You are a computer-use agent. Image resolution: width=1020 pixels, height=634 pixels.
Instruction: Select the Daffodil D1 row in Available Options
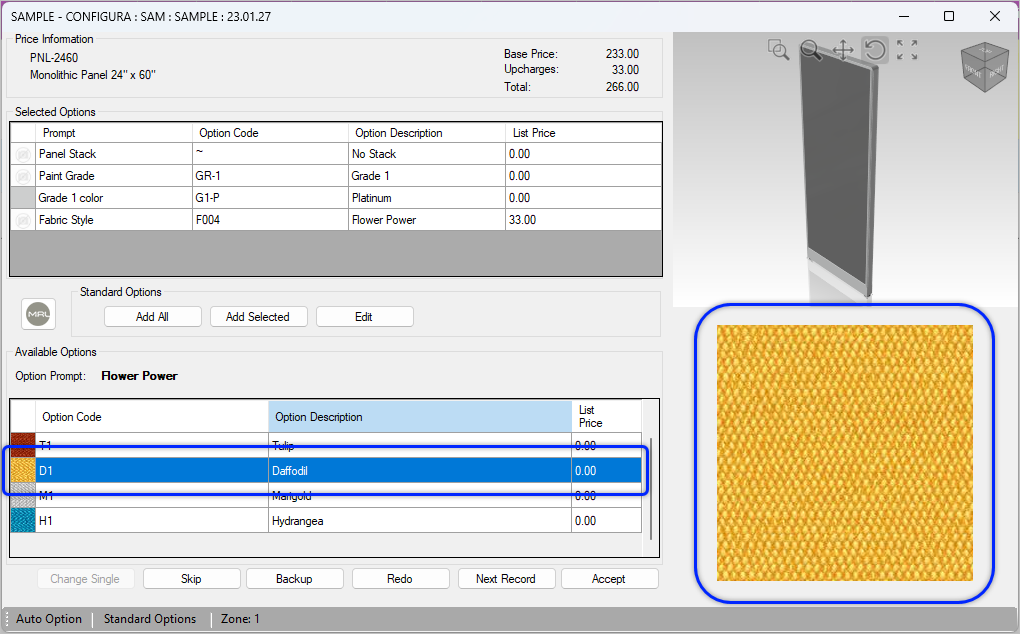point(300,470)
